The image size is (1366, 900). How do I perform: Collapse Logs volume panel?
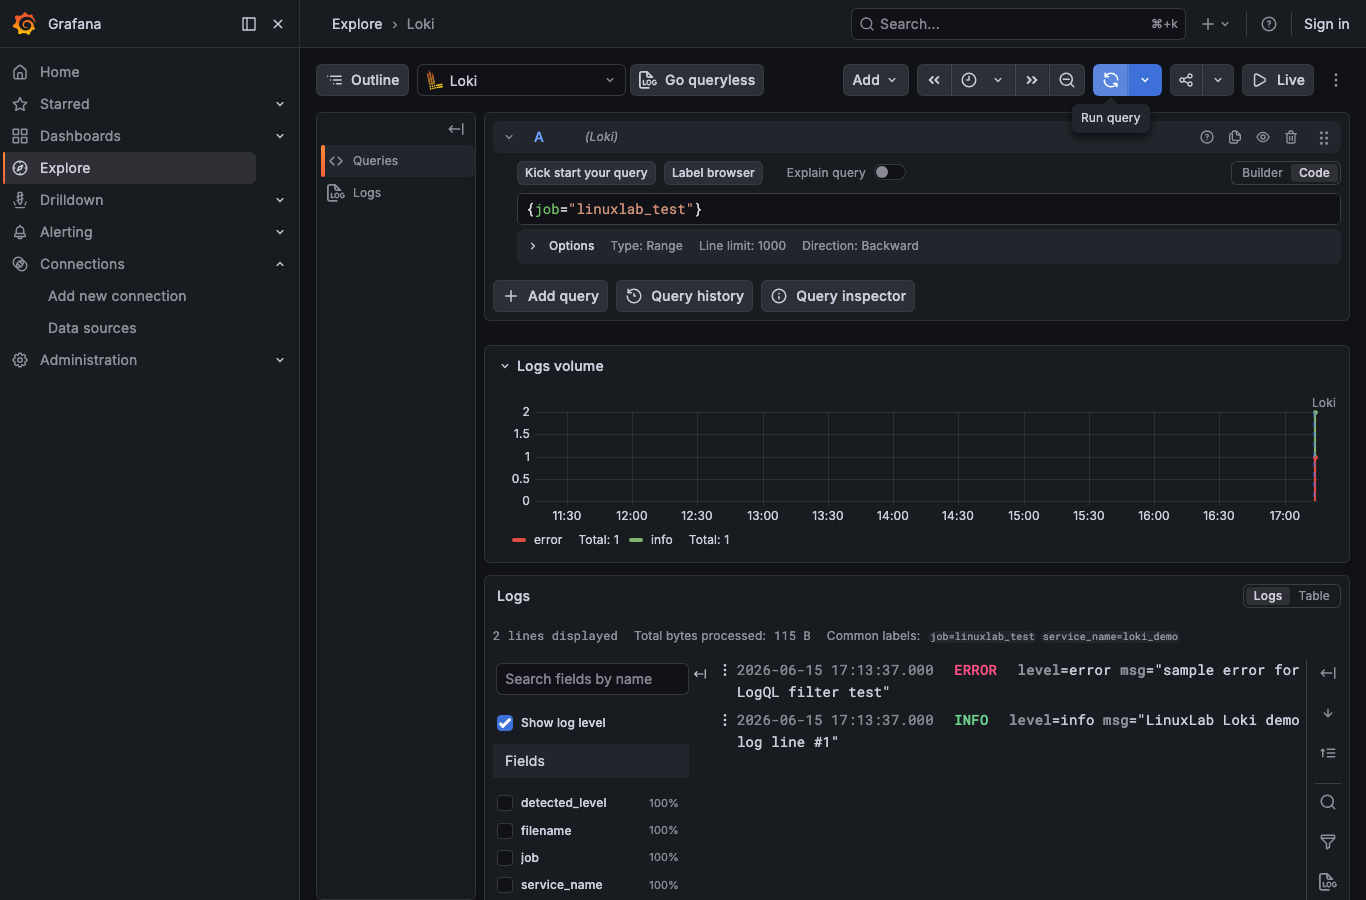click(x=505, y=366)
